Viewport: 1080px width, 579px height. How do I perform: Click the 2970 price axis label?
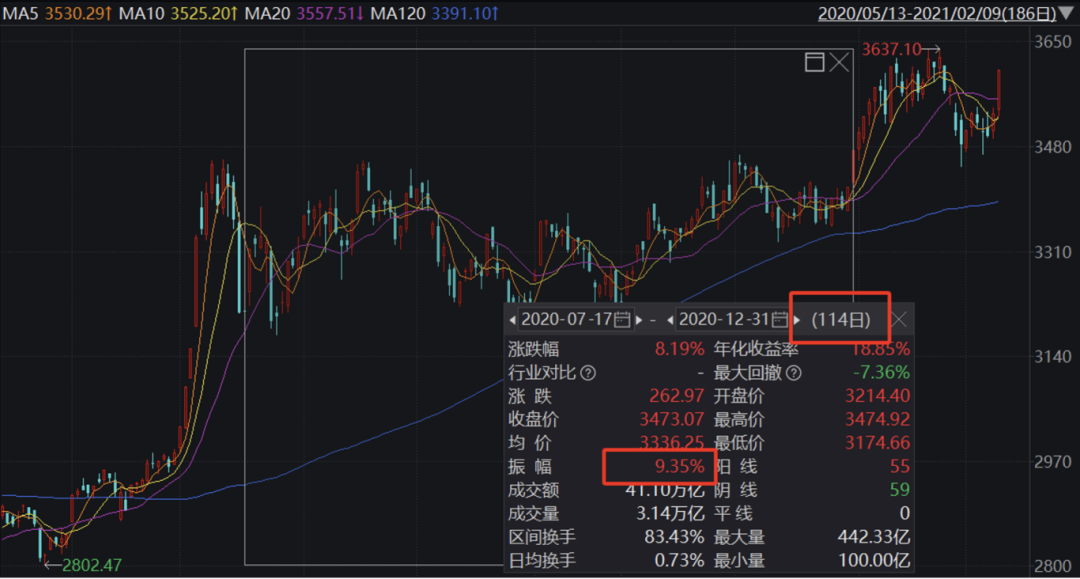1053,461
